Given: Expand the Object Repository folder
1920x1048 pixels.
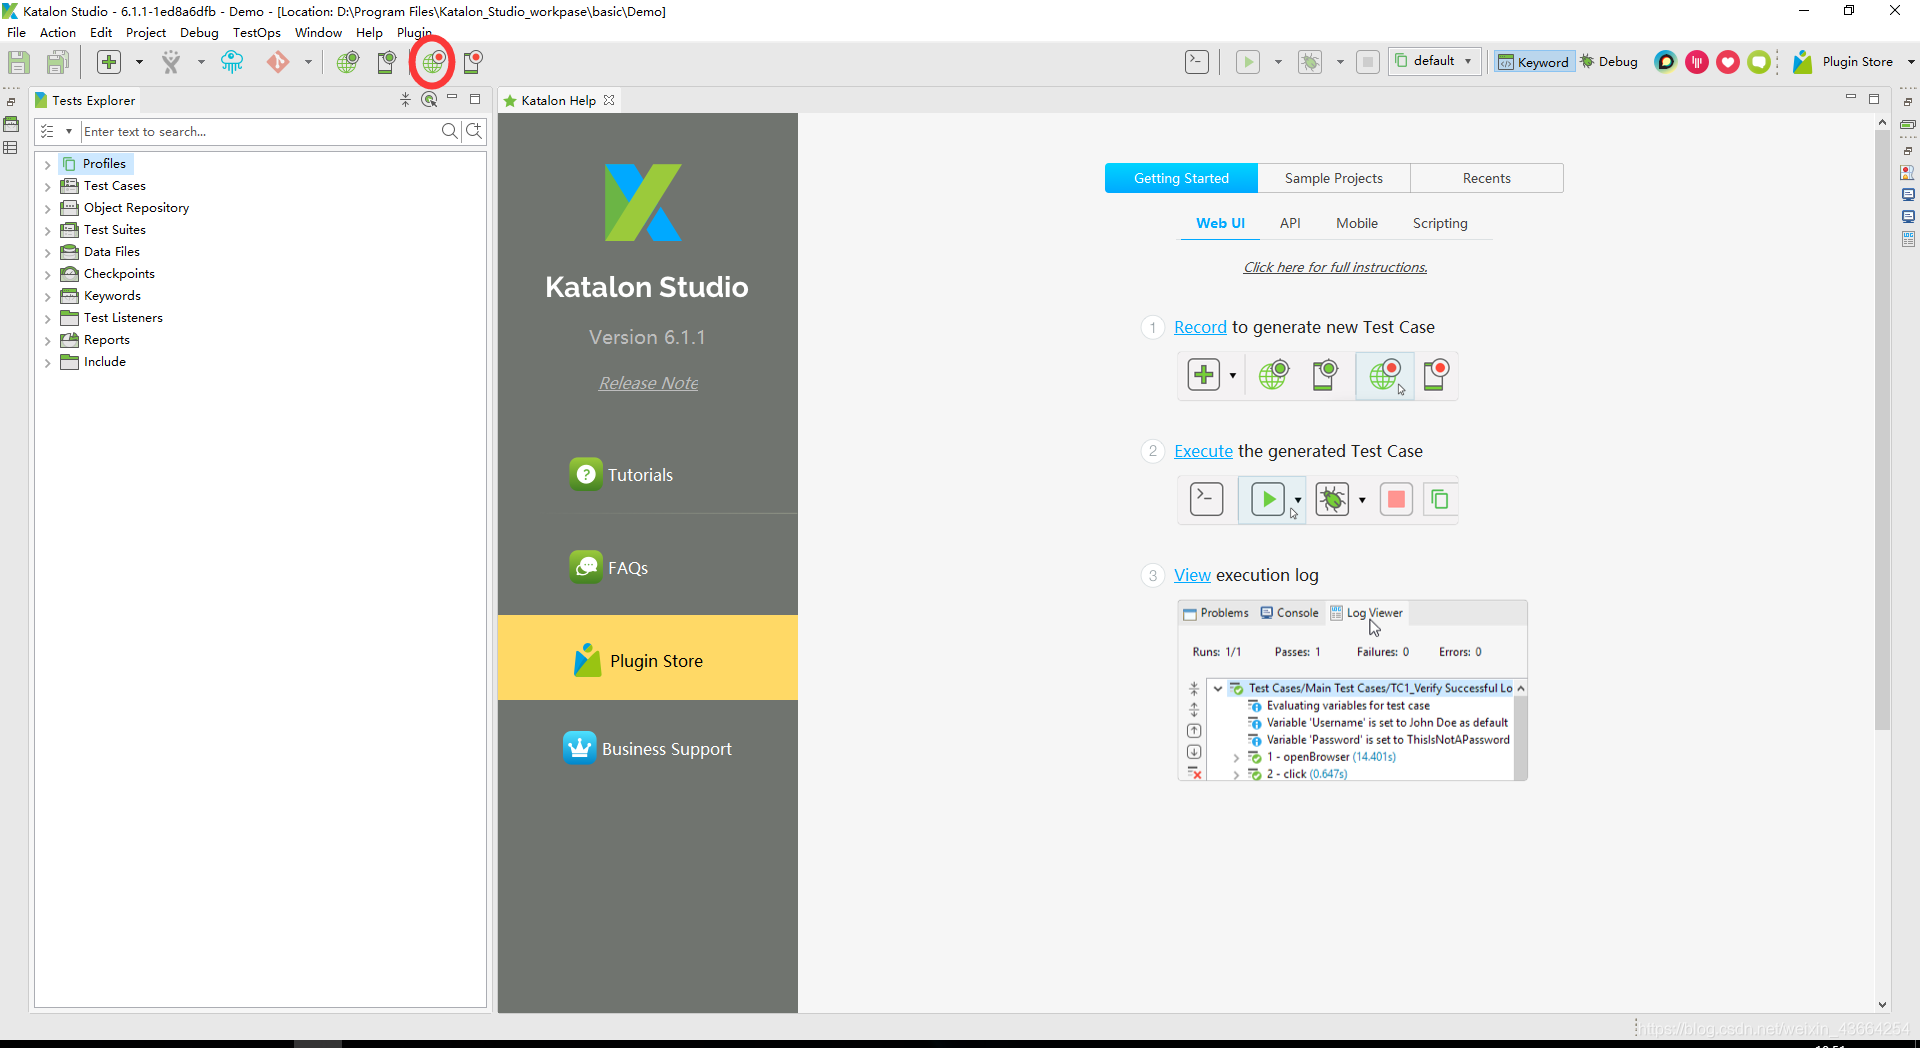Looking at the screenshot, I should point(47,208).
